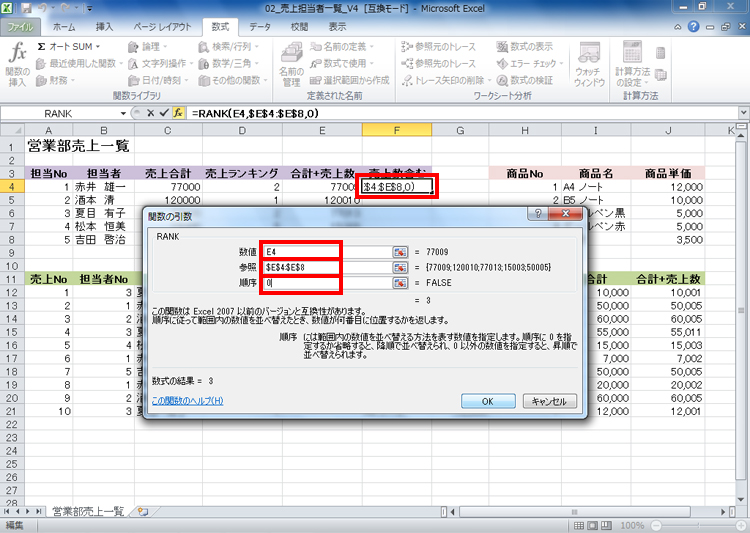750x533 pixels.
Task: Click the Excel Help question mark icon
Action: tap(694, 27)
